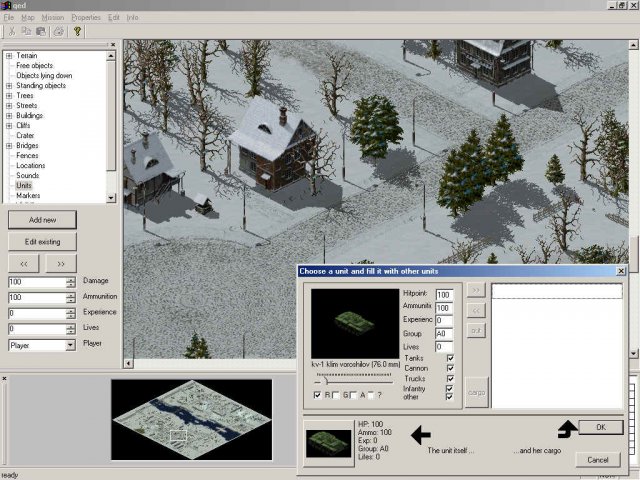This screenshot has width=640, height=480.
Task: Click the Paste toolbar icon
Action: click(41, 31)
